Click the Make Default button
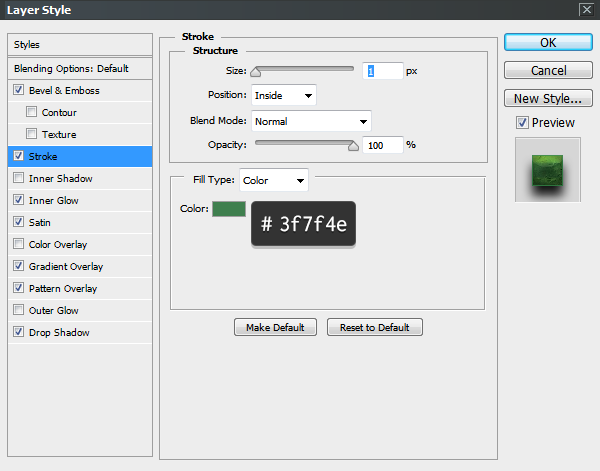600x471 pixels. pos(275,327)
